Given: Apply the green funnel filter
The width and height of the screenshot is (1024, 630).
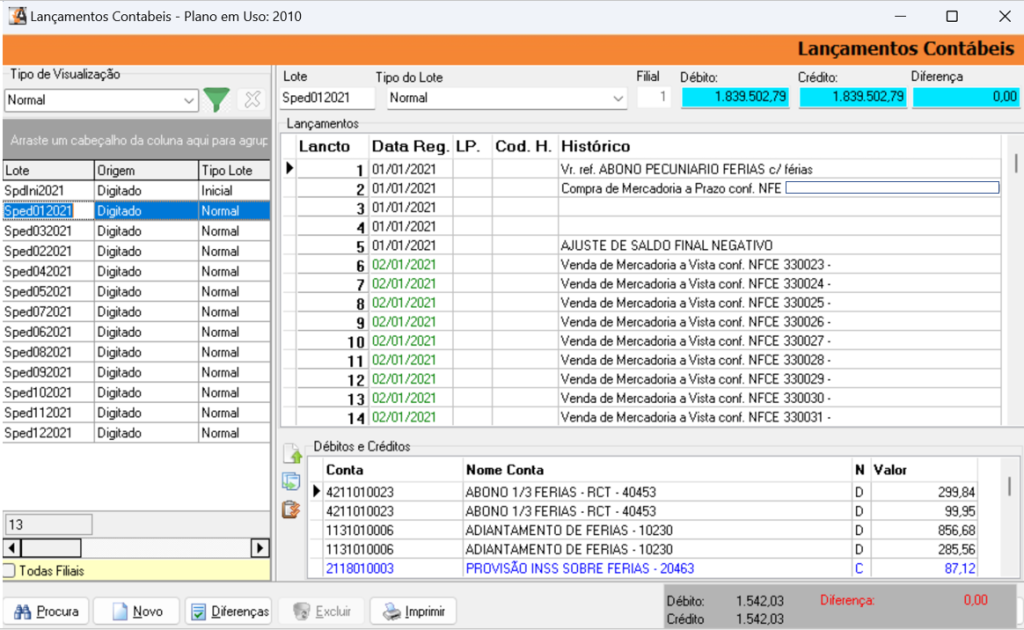Looking at the screenshot, I should (x=216, y=100).
